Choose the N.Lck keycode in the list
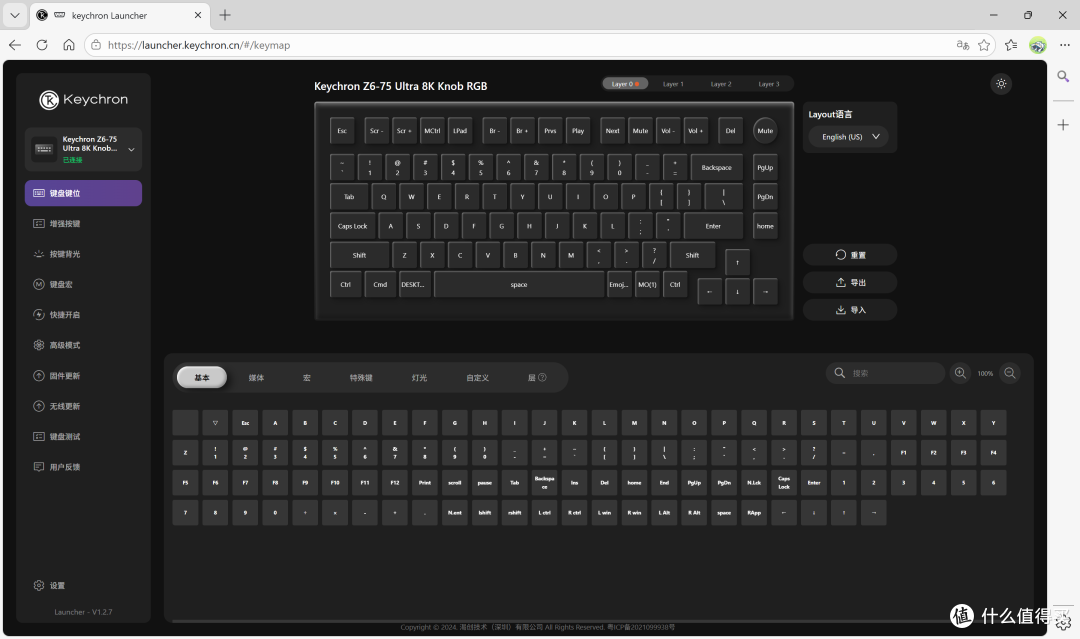This screenshot has height=639, width=1080. tap(754, 483)
